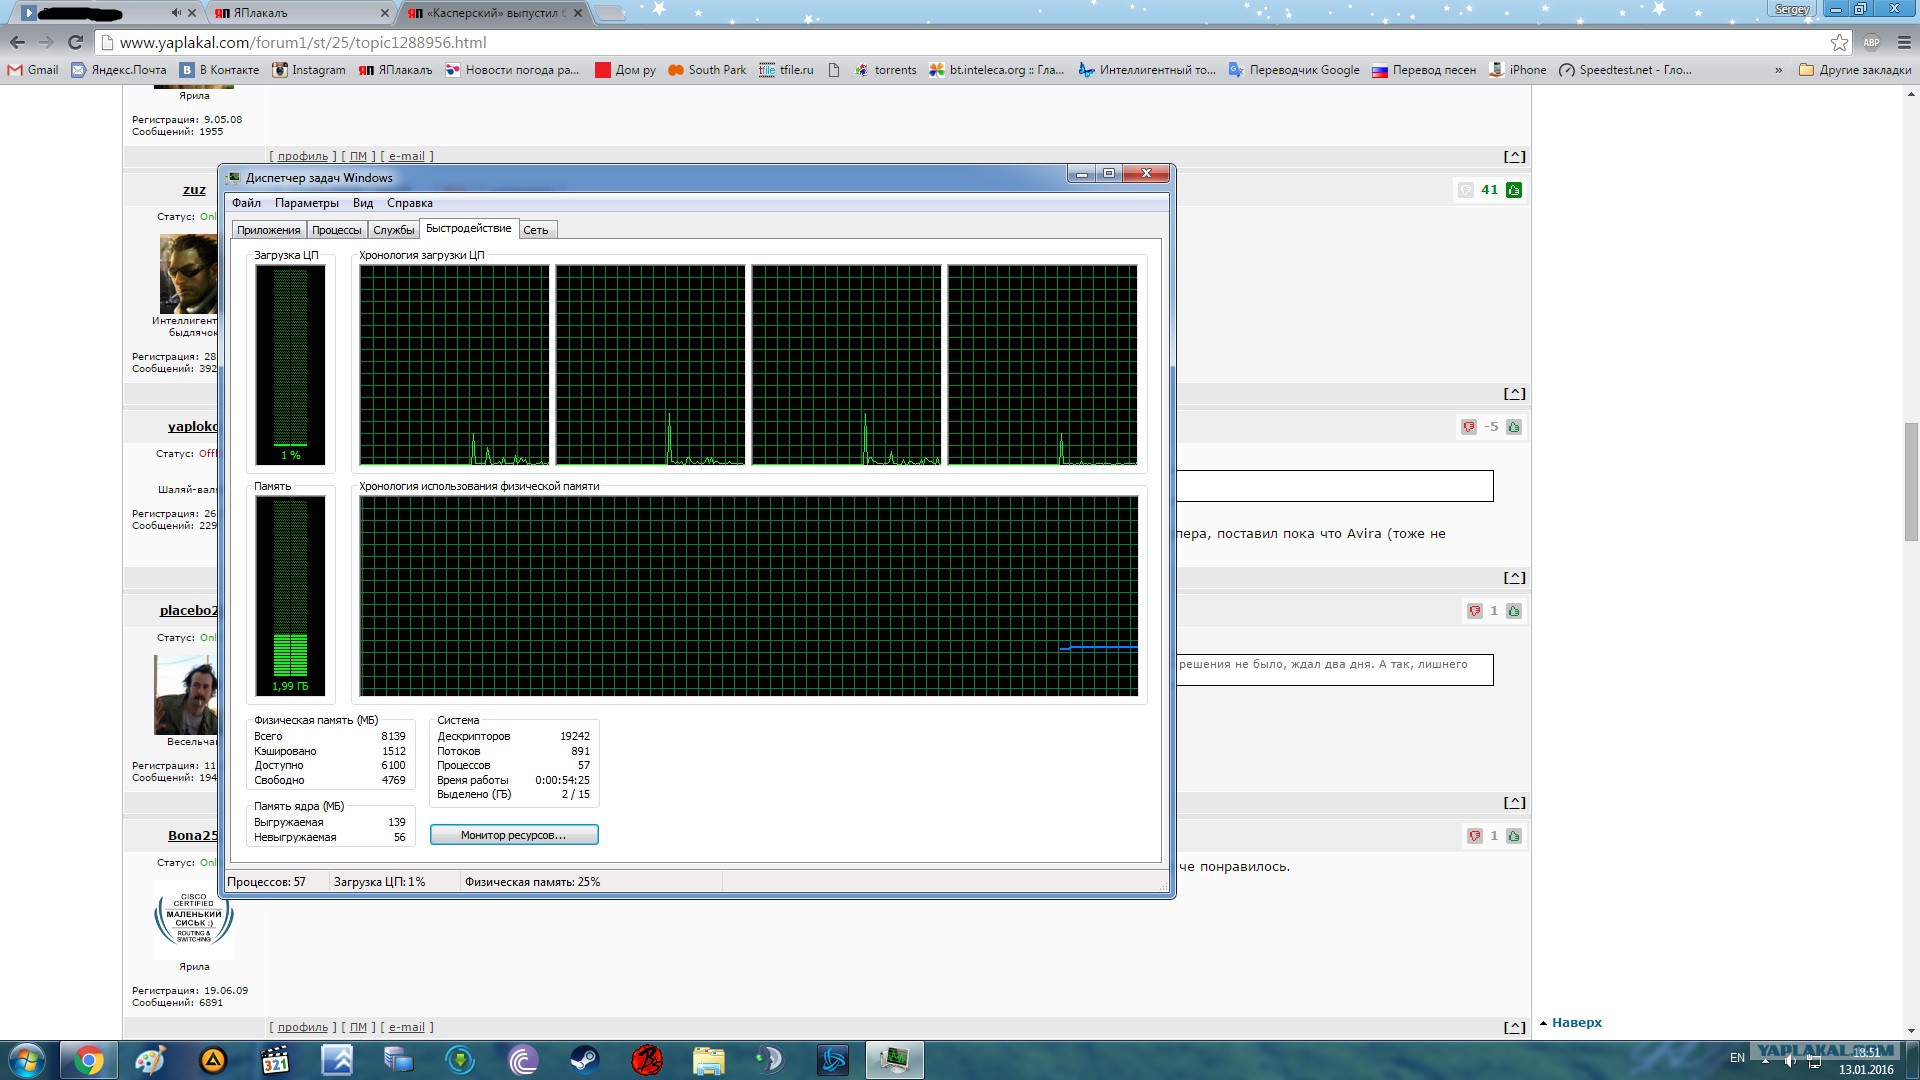Open the Chrome hamburger menu
The width and height of the screenshot is (1920, 1080).
pos(1904,42)
